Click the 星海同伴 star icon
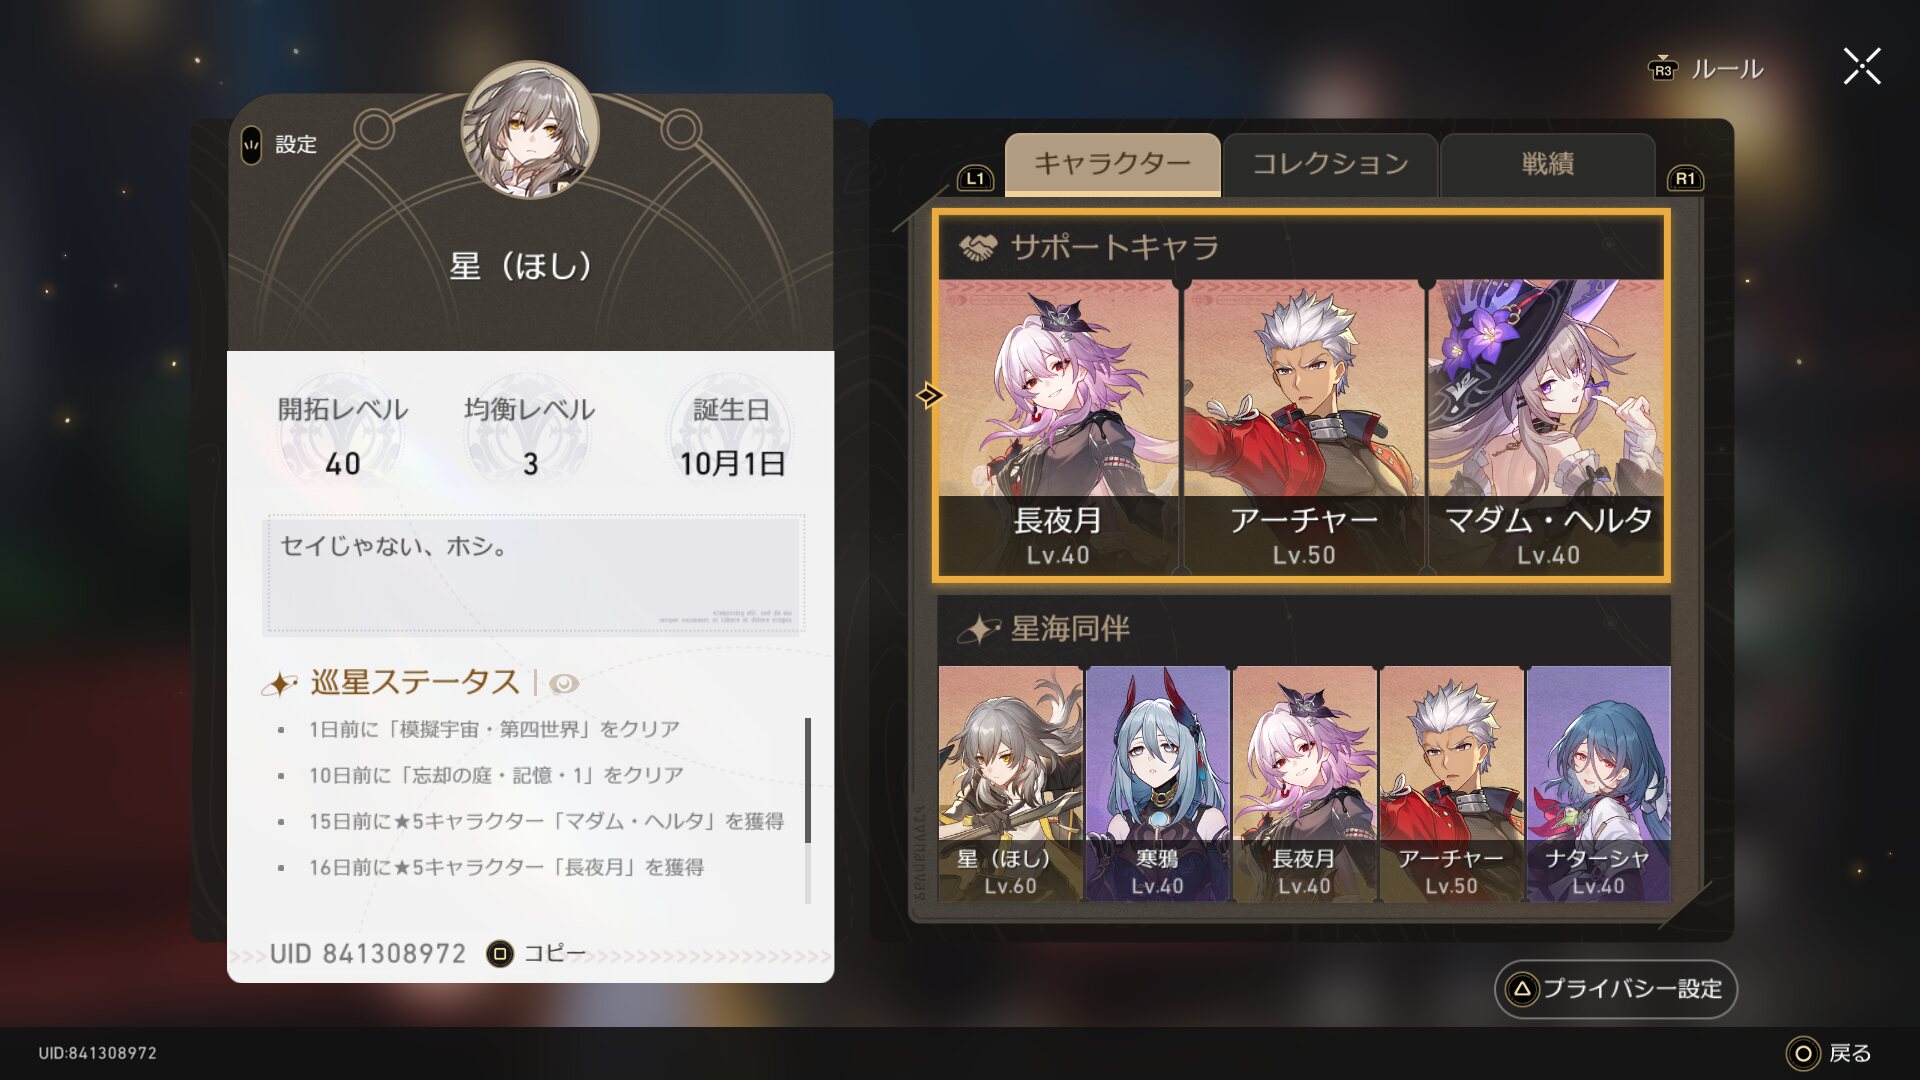The image size is (1920, 1080). point(979,629)
